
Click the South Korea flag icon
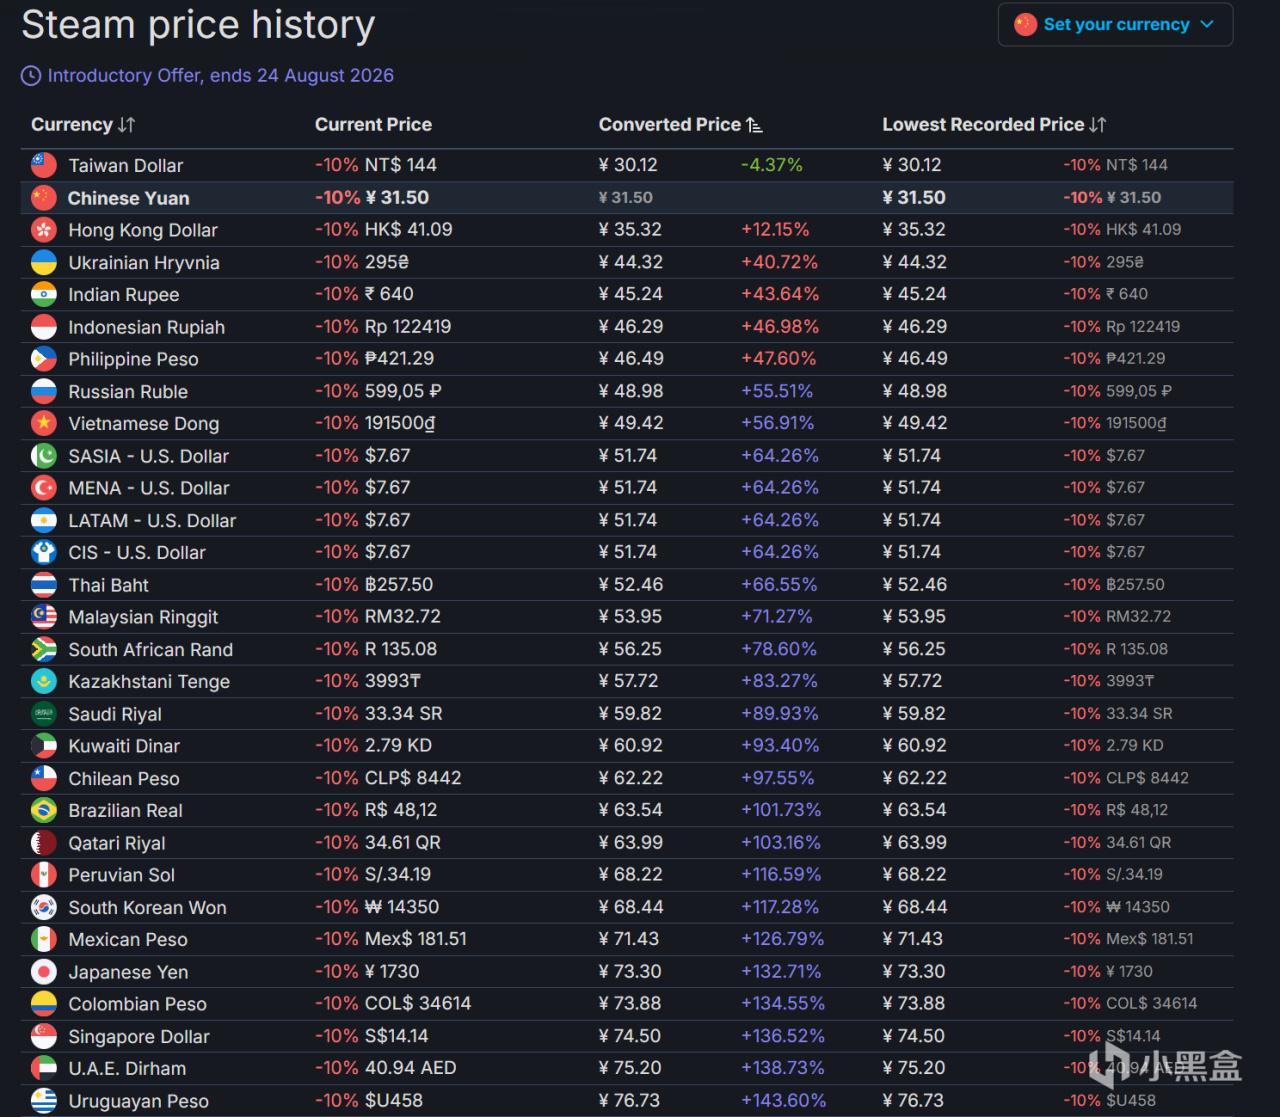point(44,907)
